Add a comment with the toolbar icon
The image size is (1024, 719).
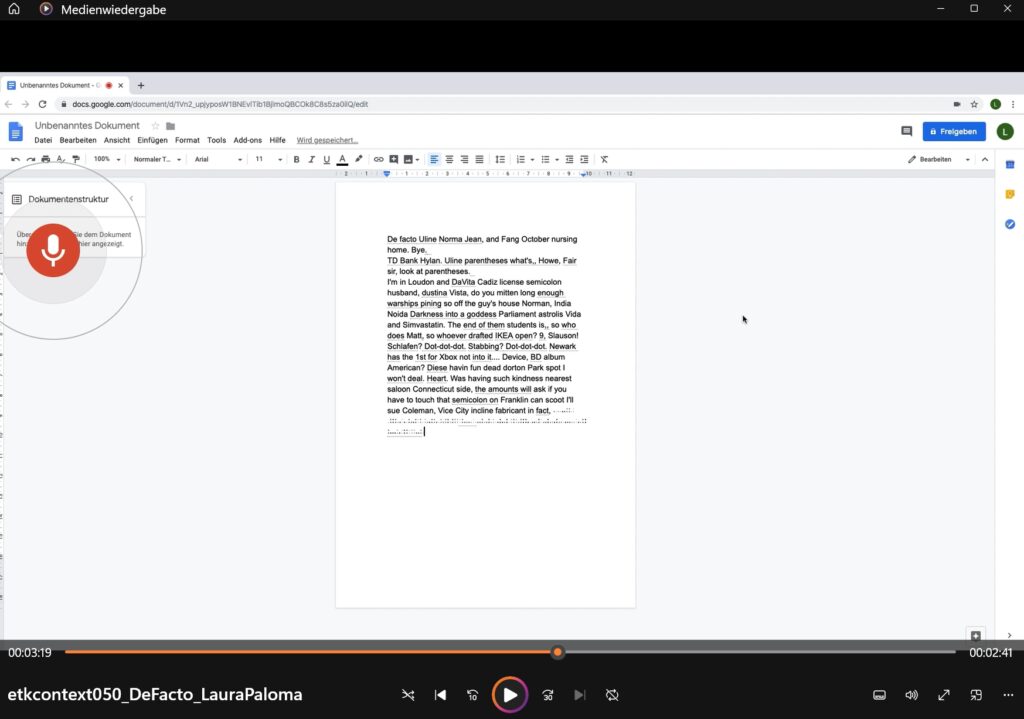tap(394, 159)
